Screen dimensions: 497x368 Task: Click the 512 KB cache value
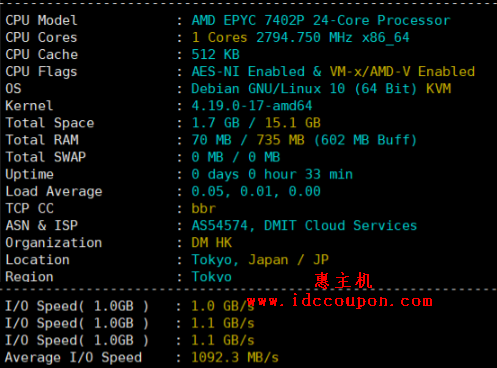pyautogui.click(x=215, y=54)
